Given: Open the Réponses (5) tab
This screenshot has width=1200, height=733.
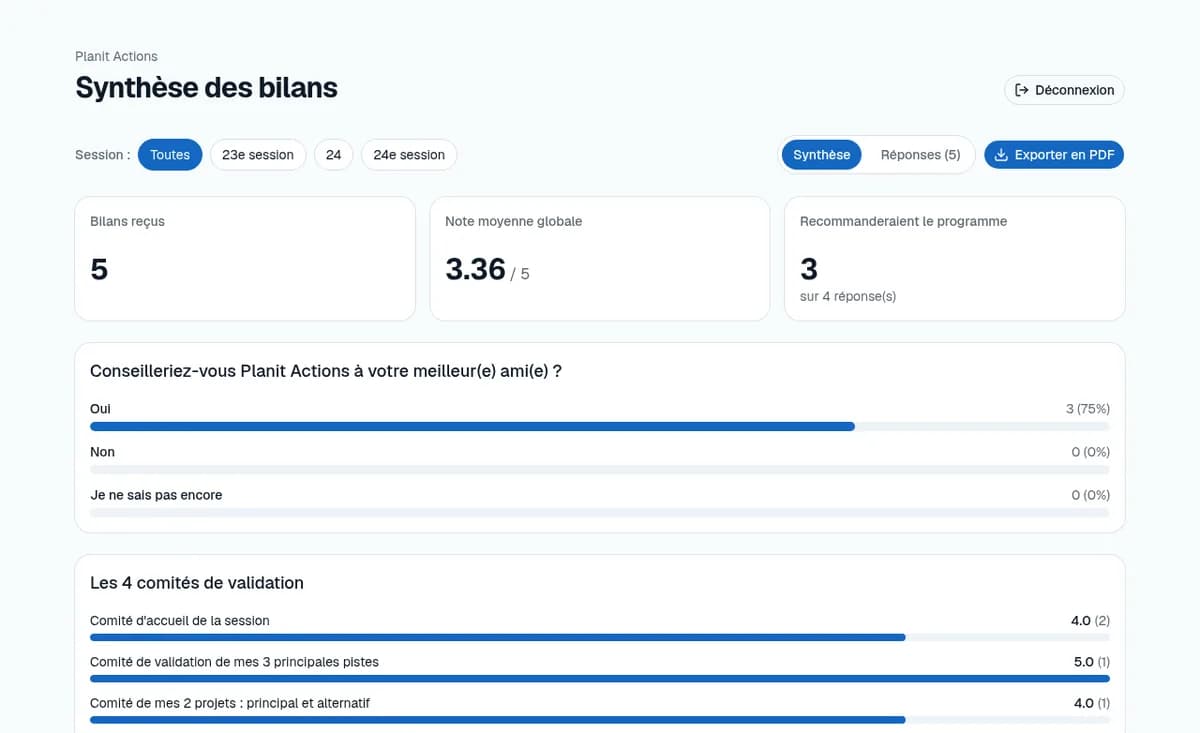Looking at the screenshot, I should pos(920,155).
